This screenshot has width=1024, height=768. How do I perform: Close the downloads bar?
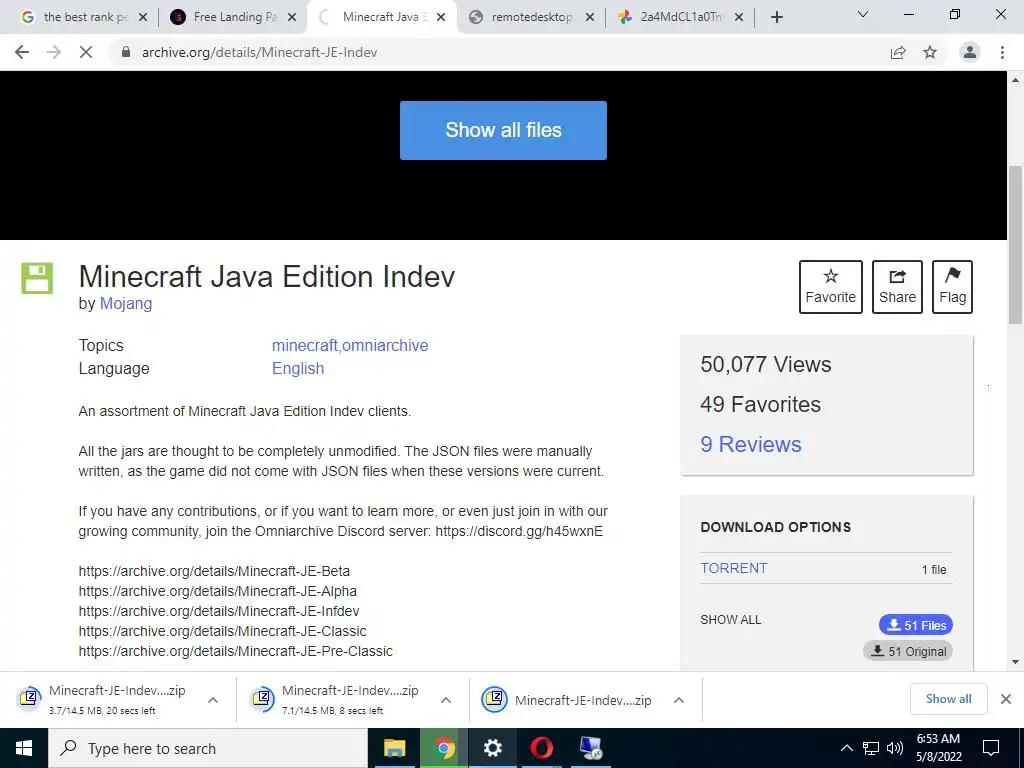[x=1006, y=699]
